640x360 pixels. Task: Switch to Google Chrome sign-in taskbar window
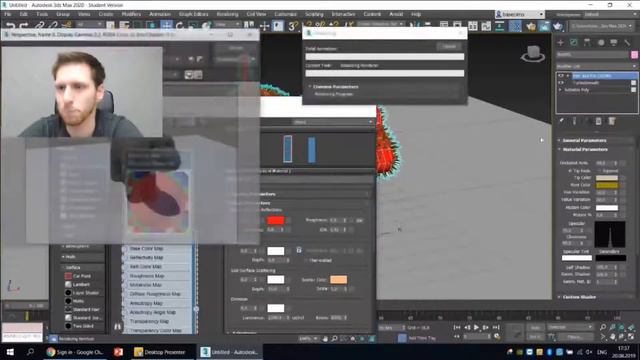pos(75,352)
